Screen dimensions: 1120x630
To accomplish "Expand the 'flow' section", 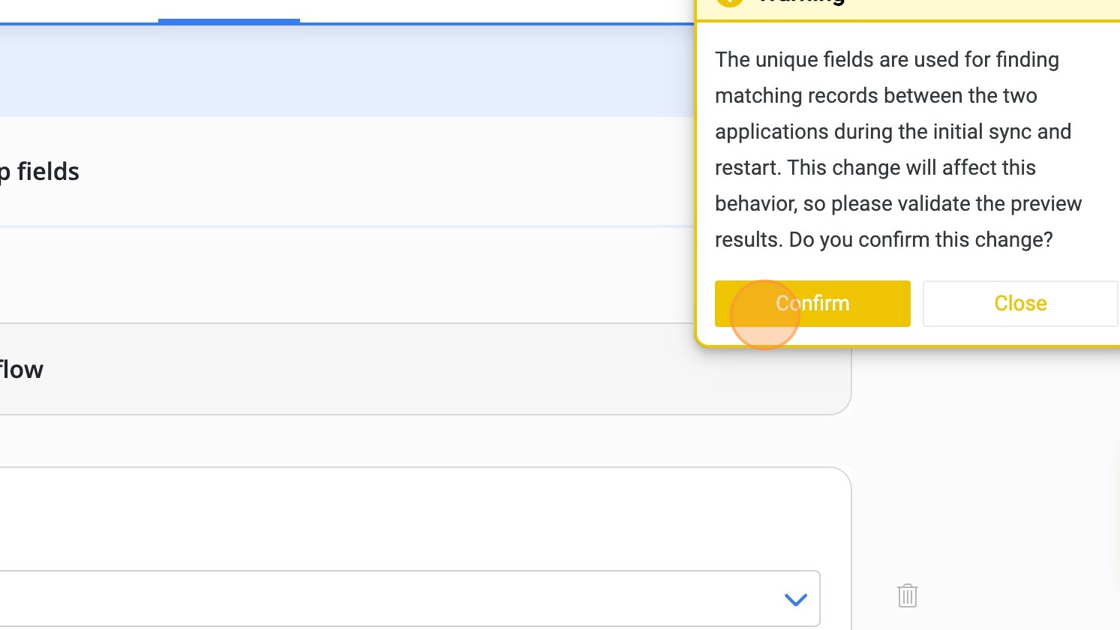I will pos(424,369).
